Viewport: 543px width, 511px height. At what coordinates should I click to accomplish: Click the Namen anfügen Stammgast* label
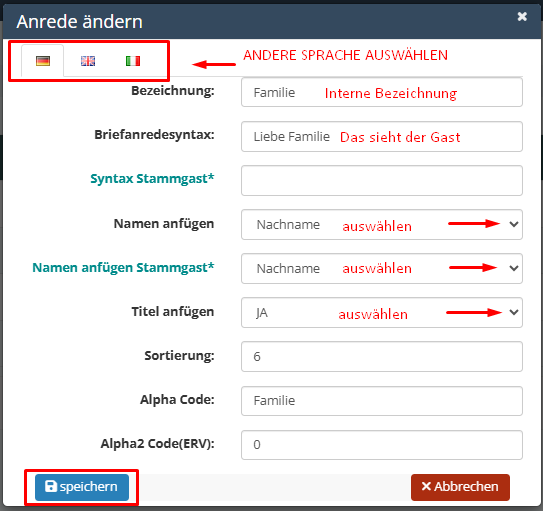tap(123, 267)
